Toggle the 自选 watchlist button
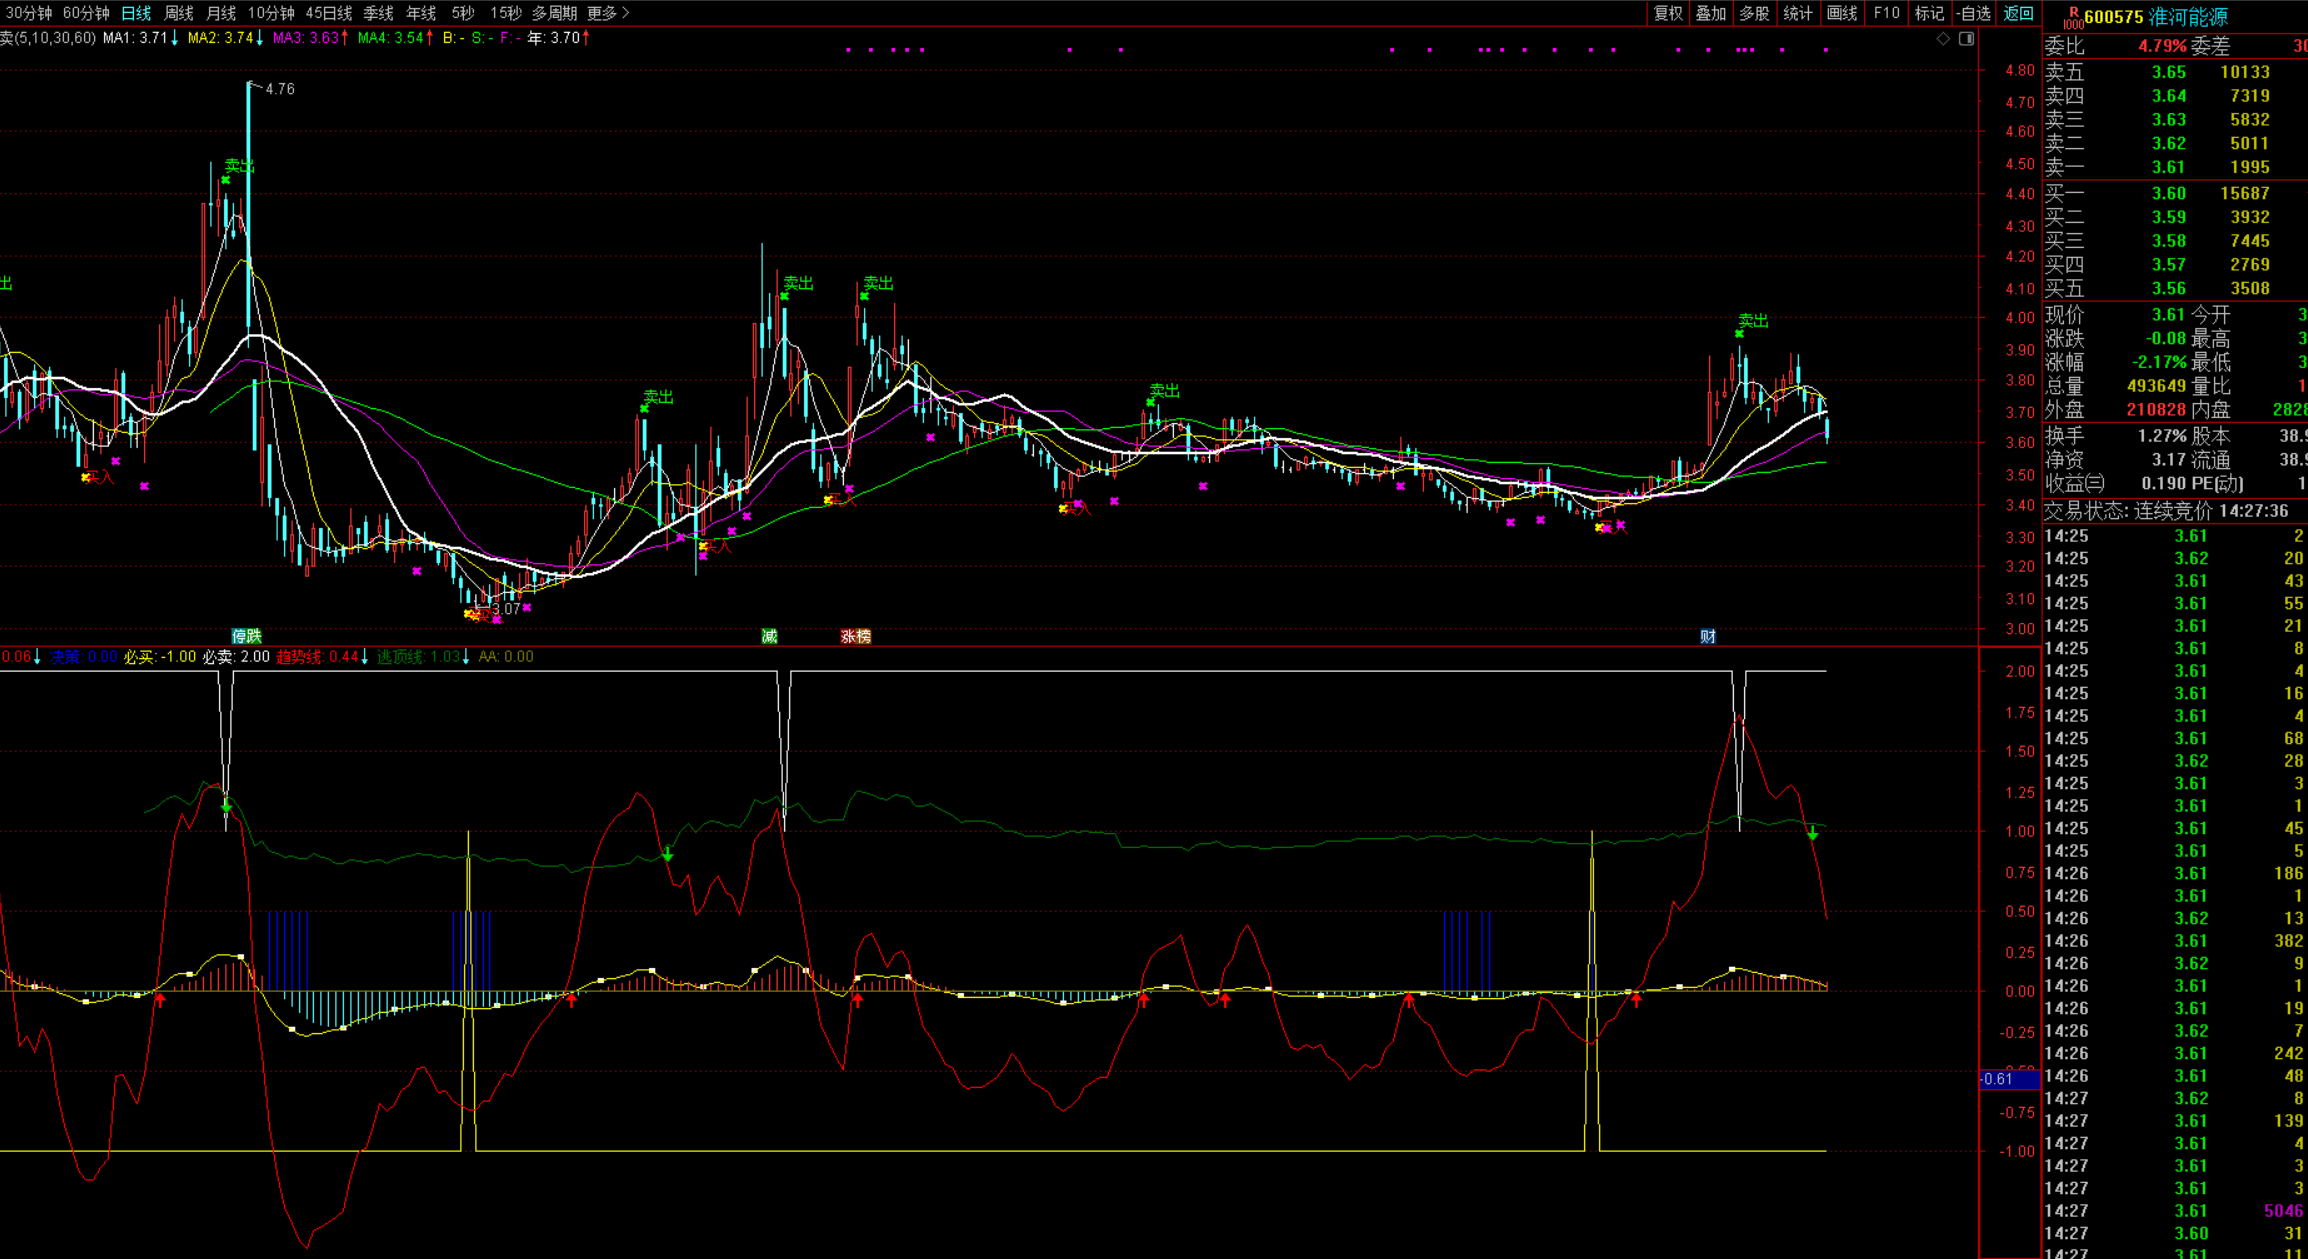 pos(1973,13)
